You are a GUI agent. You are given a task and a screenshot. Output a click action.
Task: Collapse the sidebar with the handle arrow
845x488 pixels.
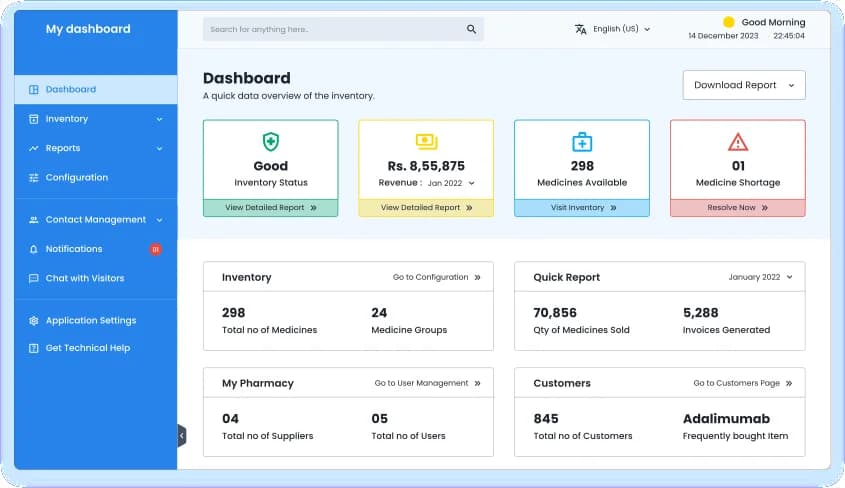coord(181,435)
